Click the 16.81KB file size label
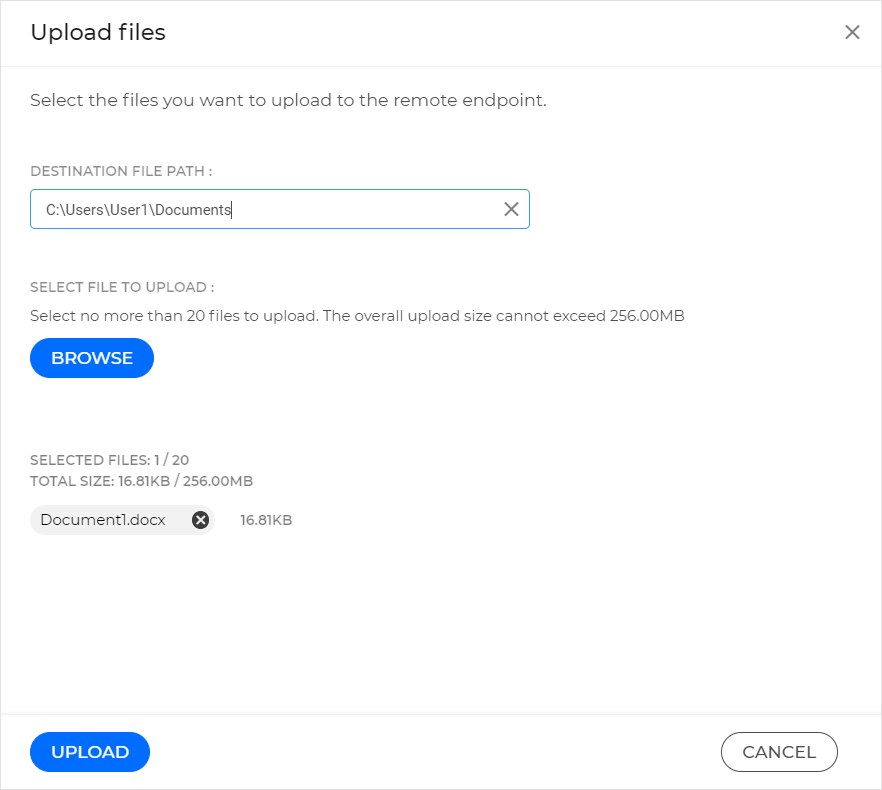882x790 pixels. coord(265,519)
